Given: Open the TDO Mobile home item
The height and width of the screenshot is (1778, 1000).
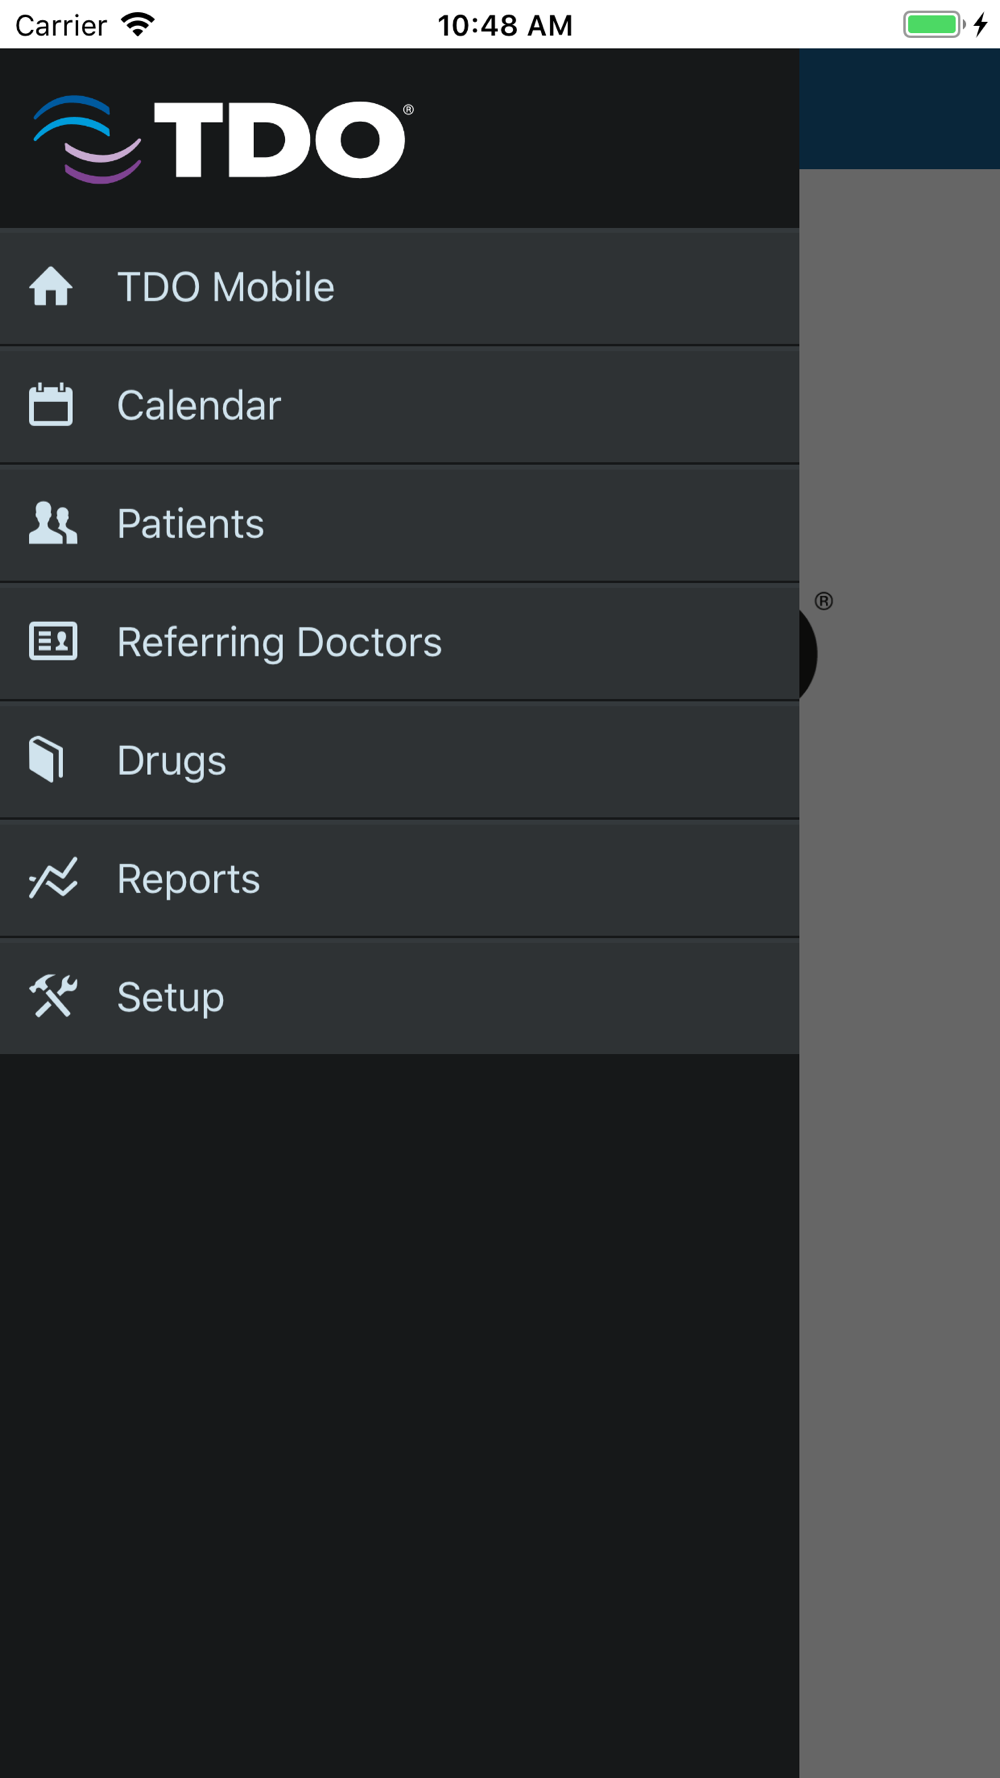Looking at the screenshot, I should pos(226,287).
